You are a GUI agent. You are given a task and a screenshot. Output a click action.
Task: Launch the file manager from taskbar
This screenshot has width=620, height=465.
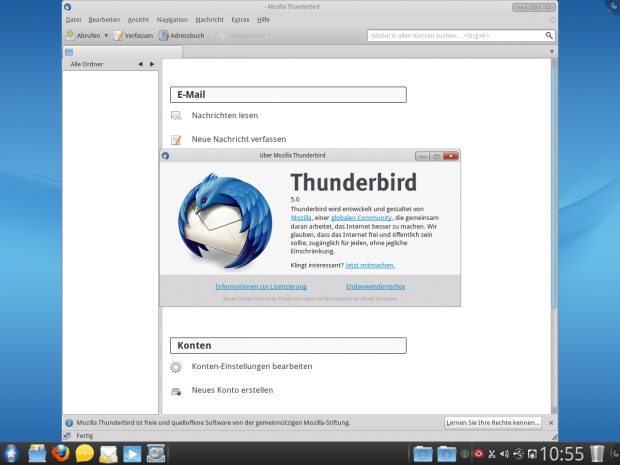[x=37, y=454]
